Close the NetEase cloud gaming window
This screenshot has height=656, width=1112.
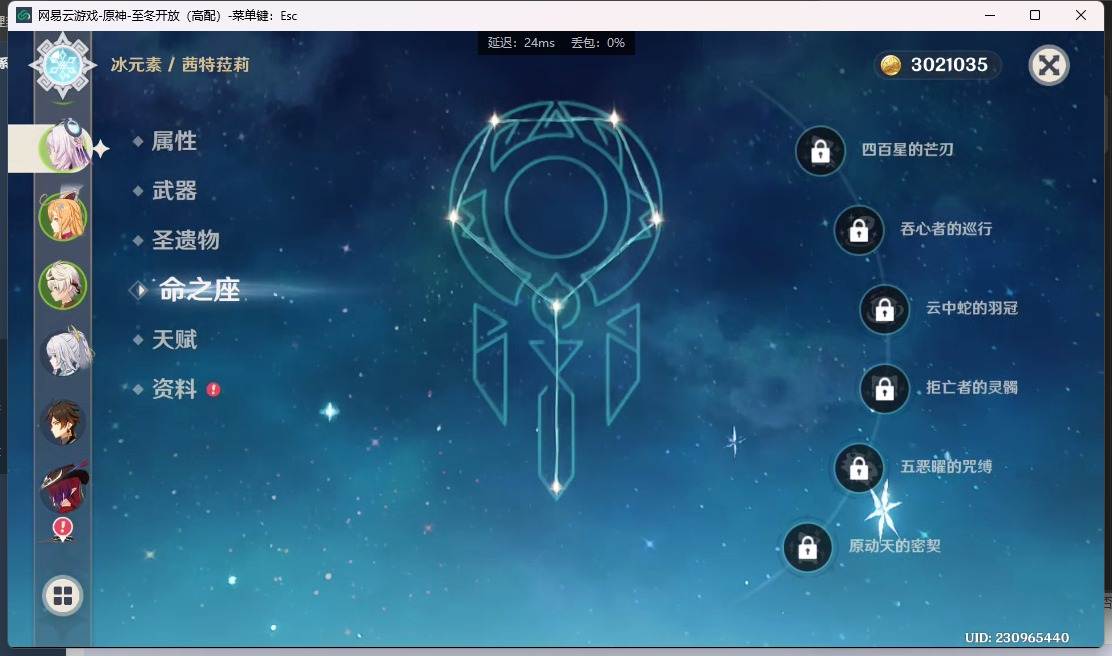1081,15
